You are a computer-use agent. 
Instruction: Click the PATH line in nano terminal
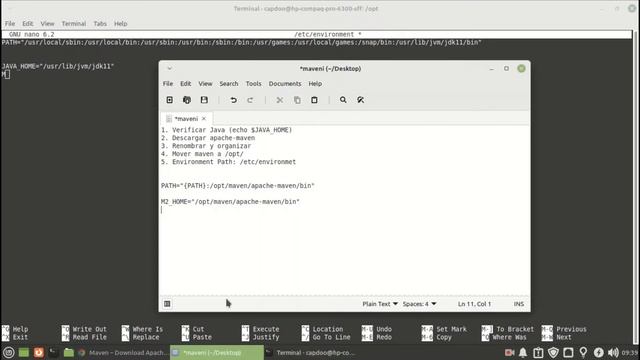click(242, 42)
